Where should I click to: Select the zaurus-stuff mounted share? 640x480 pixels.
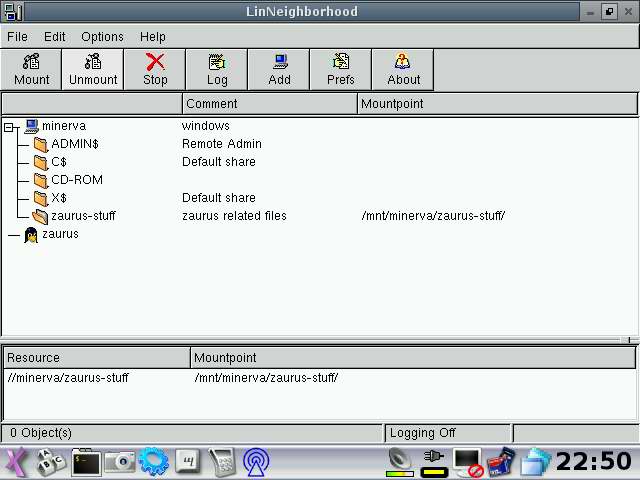coord(83,216)
